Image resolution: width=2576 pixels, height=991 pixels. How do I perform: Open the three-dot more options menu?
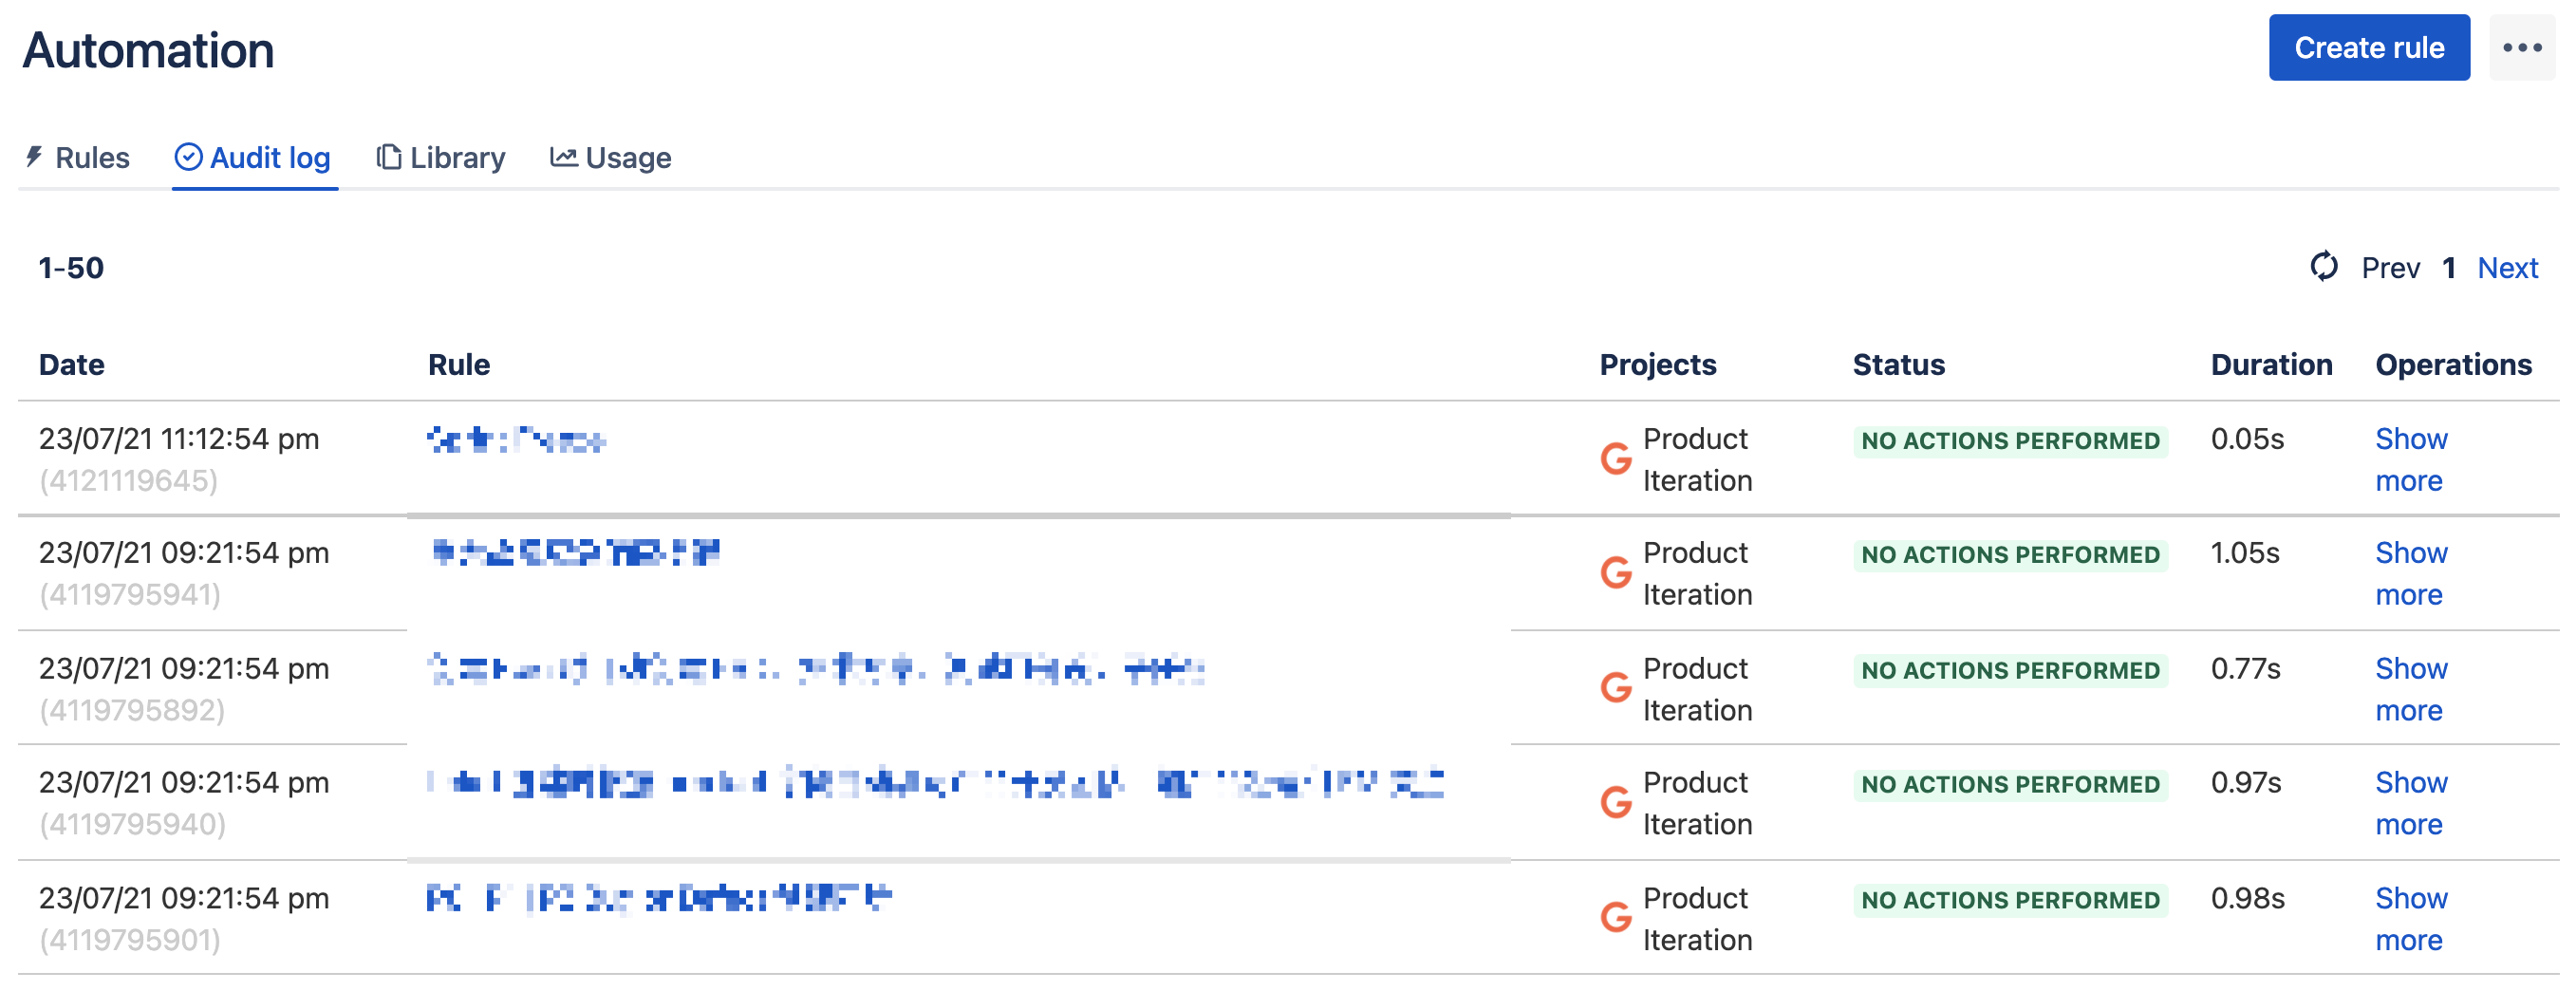coord(2522,48)
